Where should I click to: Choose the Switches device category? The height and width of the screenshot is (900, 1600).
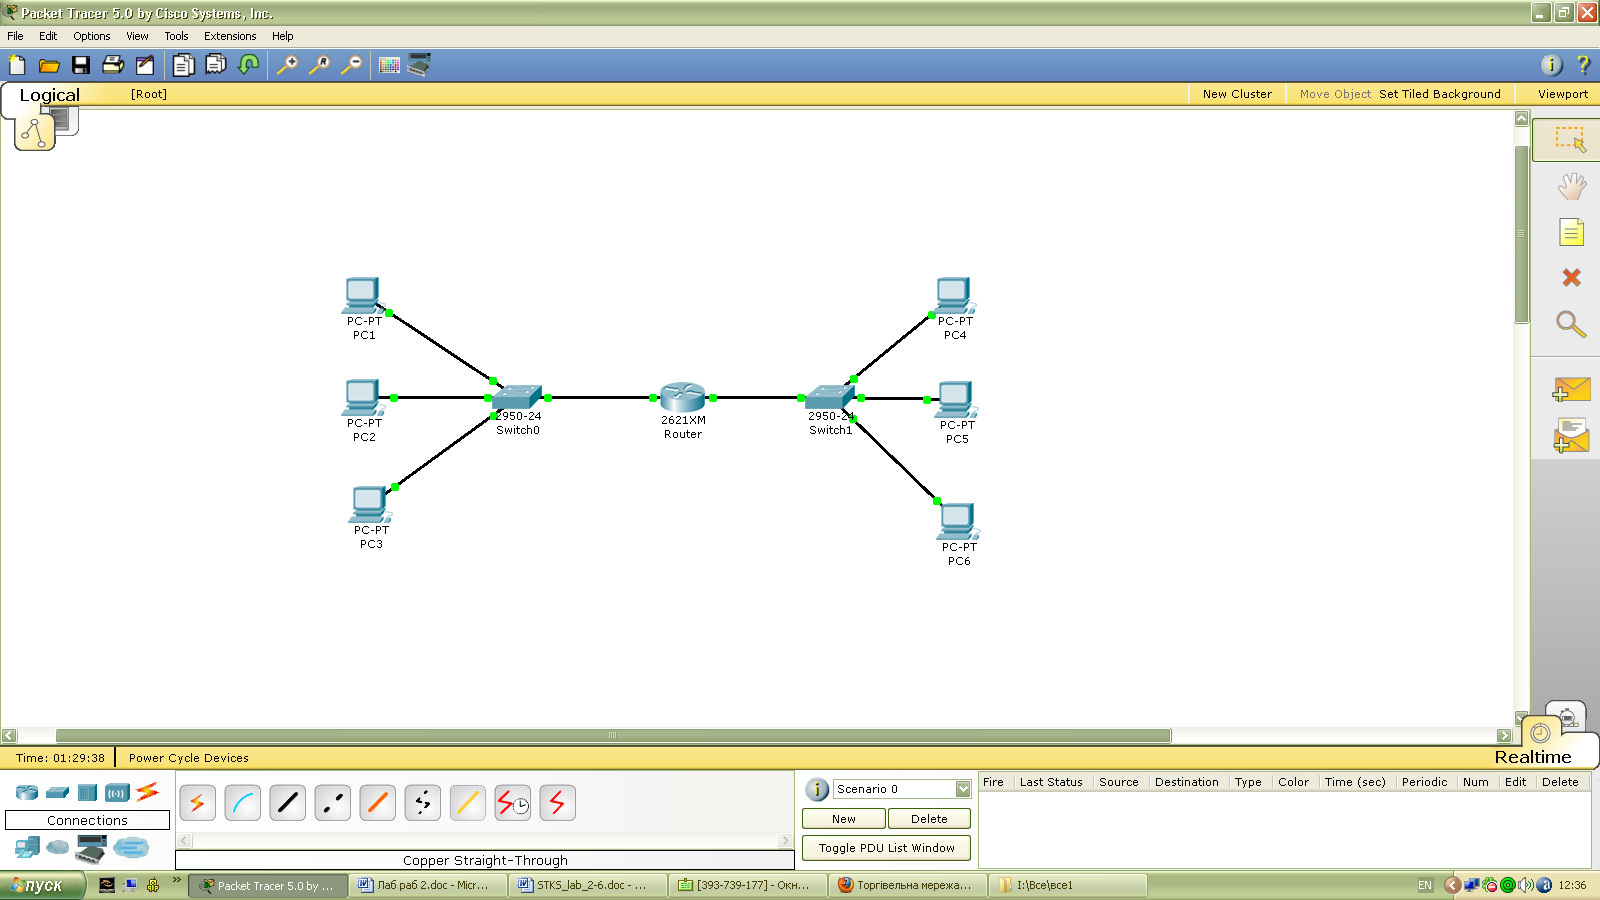pyautogui.click(x=58, y=793)
